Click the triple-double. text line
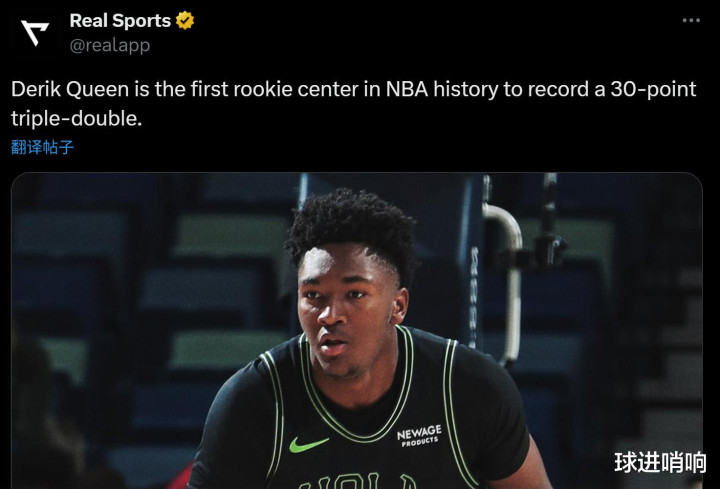This screenshot has width=720, height=489. tap(77, 118)
